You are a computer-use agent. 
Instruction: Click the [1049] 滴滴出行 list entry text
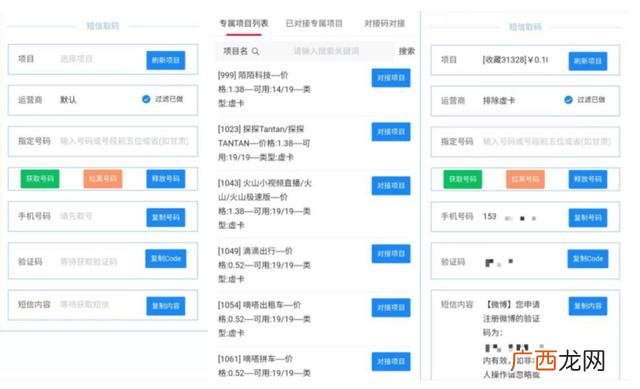pyautogui.click(x=264, y=265)
